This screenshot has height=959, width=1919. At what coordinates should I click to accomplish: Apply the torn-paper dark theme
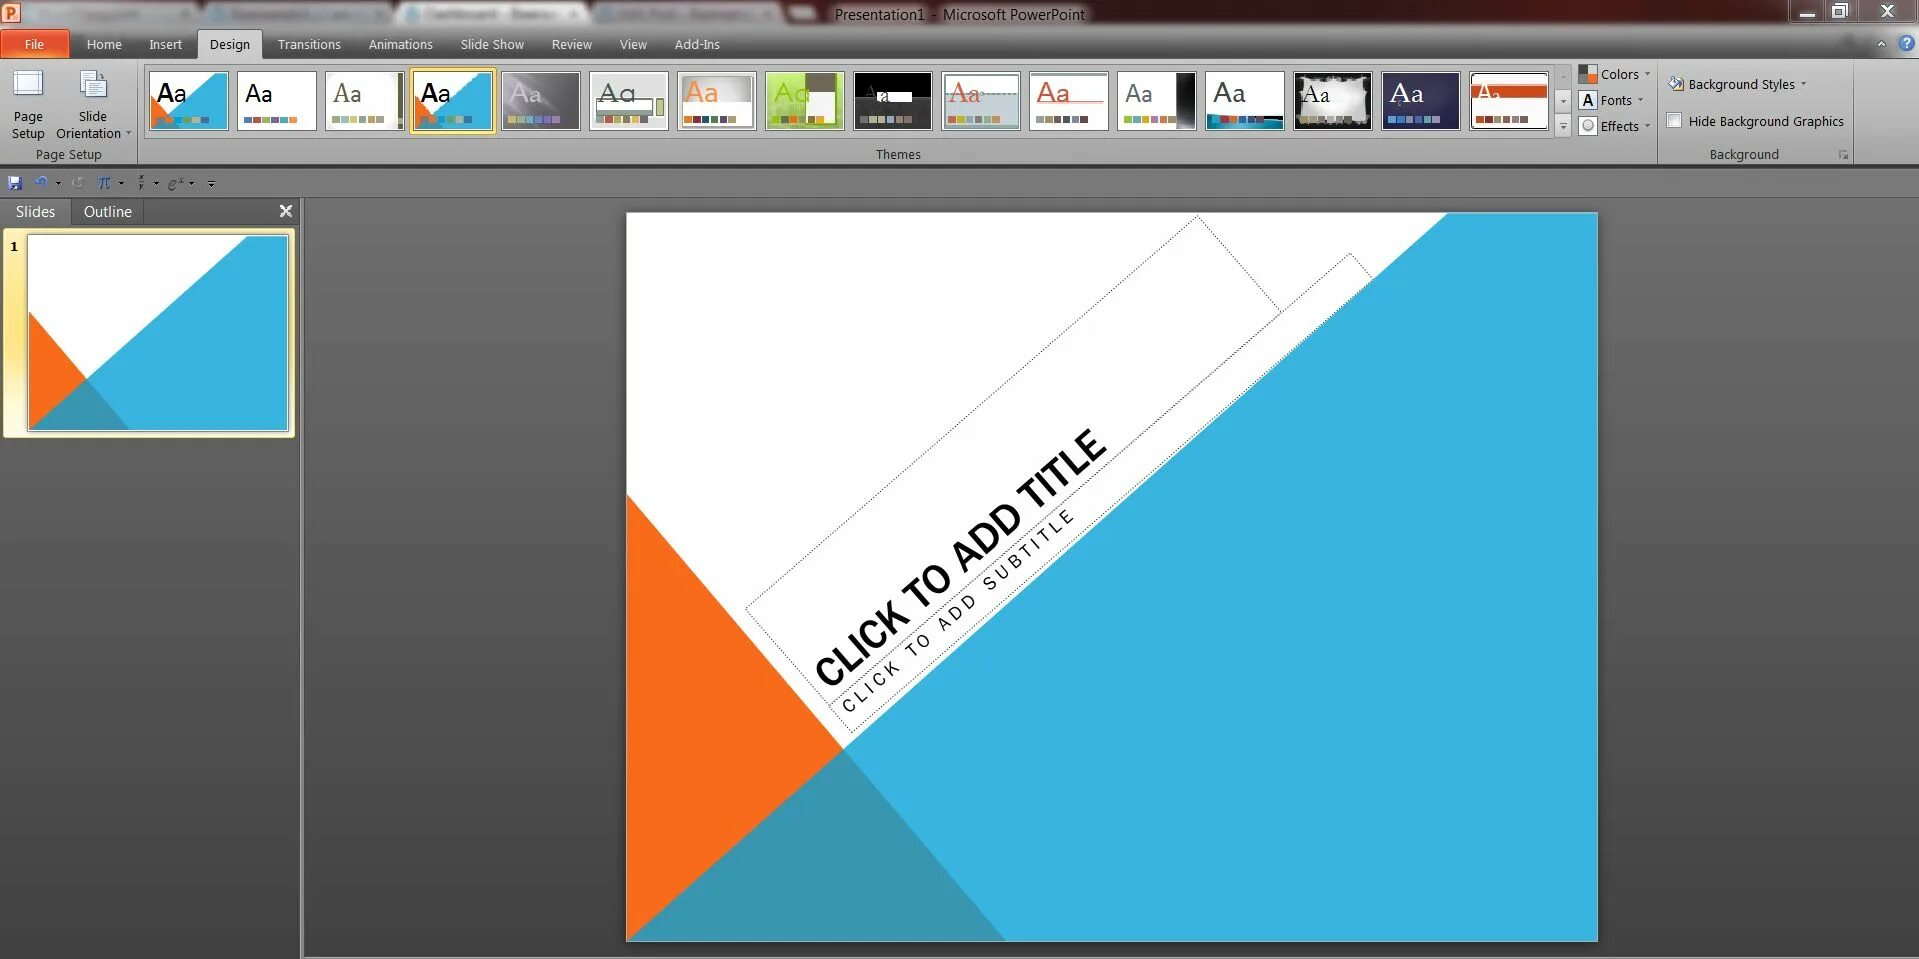point(1333,101)
